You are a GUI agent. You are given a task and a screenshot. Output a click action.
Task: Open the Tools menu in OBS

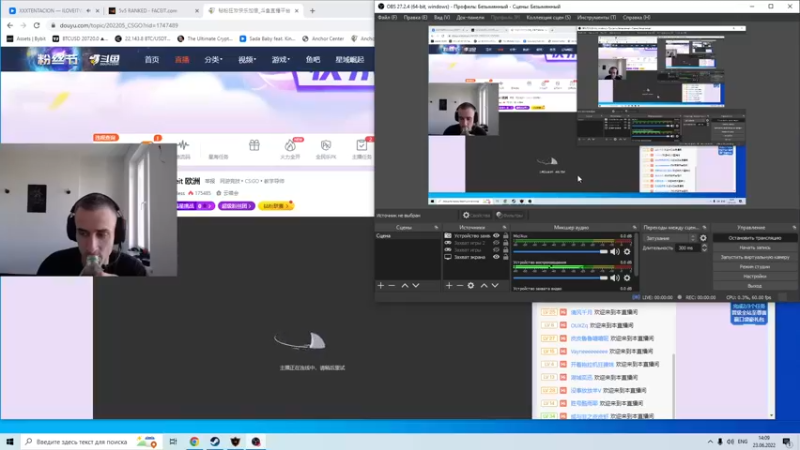(x=596, y=17)
